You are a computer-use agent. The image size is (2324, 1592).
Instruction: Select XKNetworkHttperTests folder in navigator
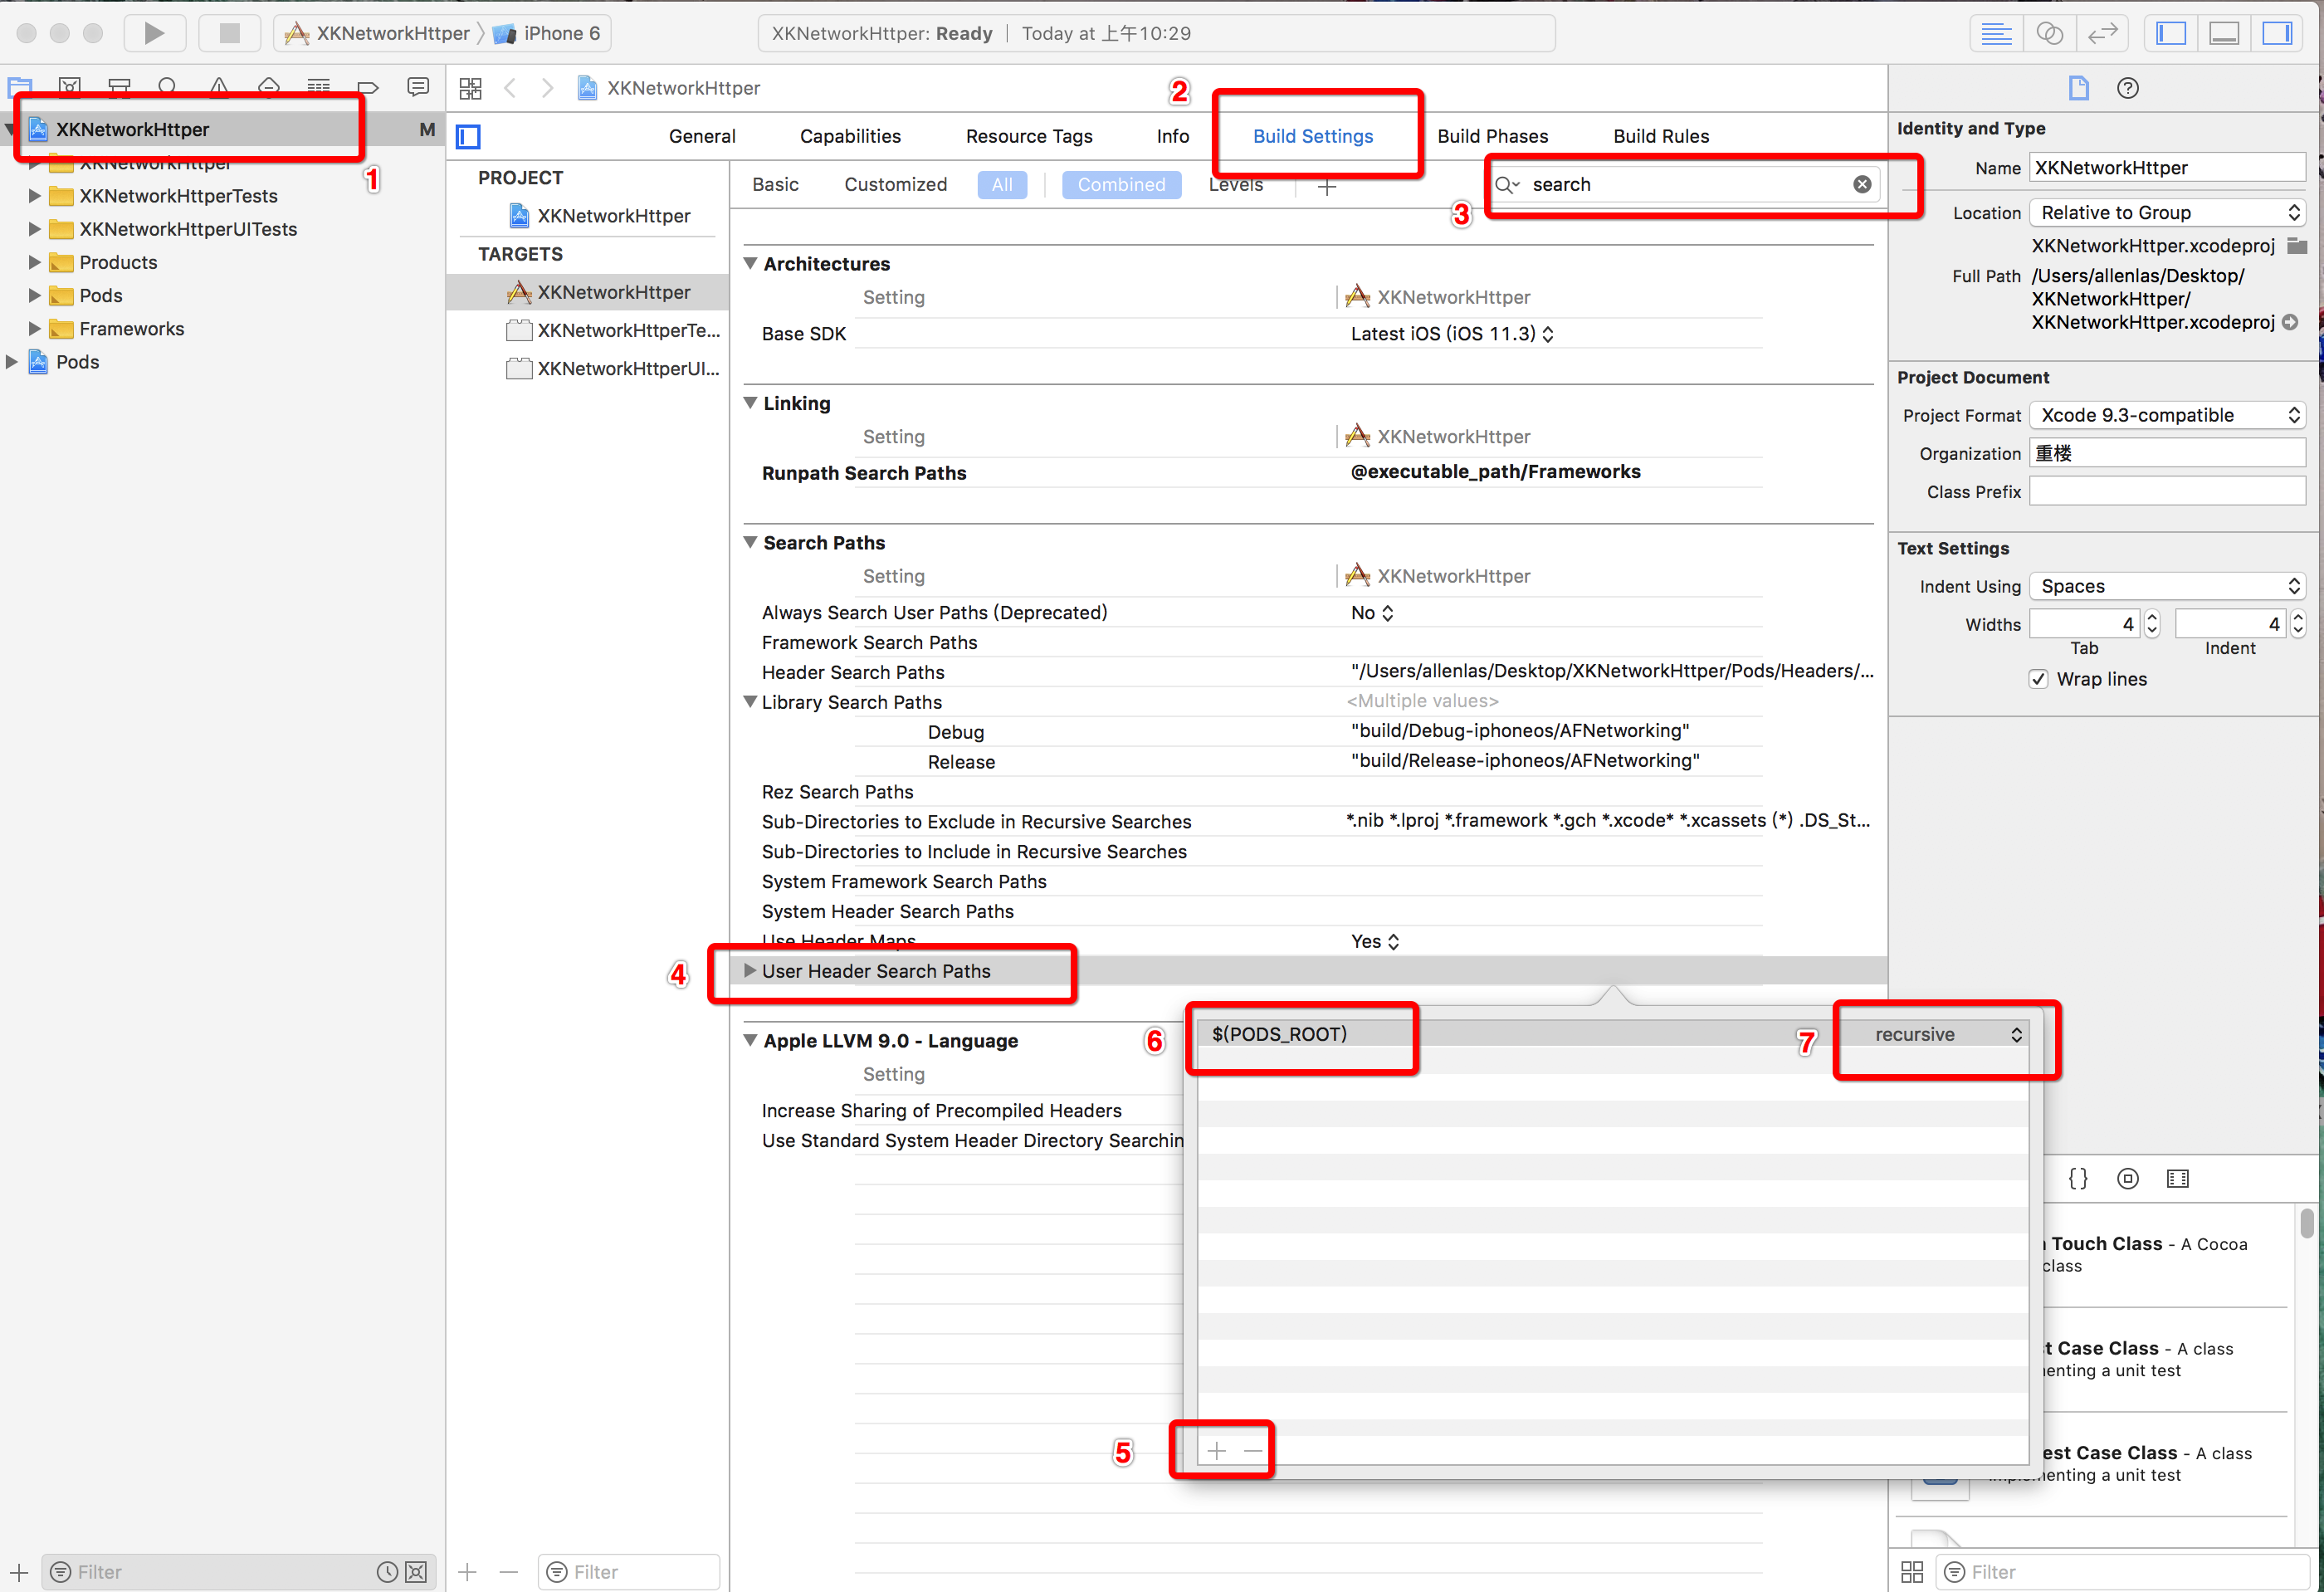coord(178,196)
